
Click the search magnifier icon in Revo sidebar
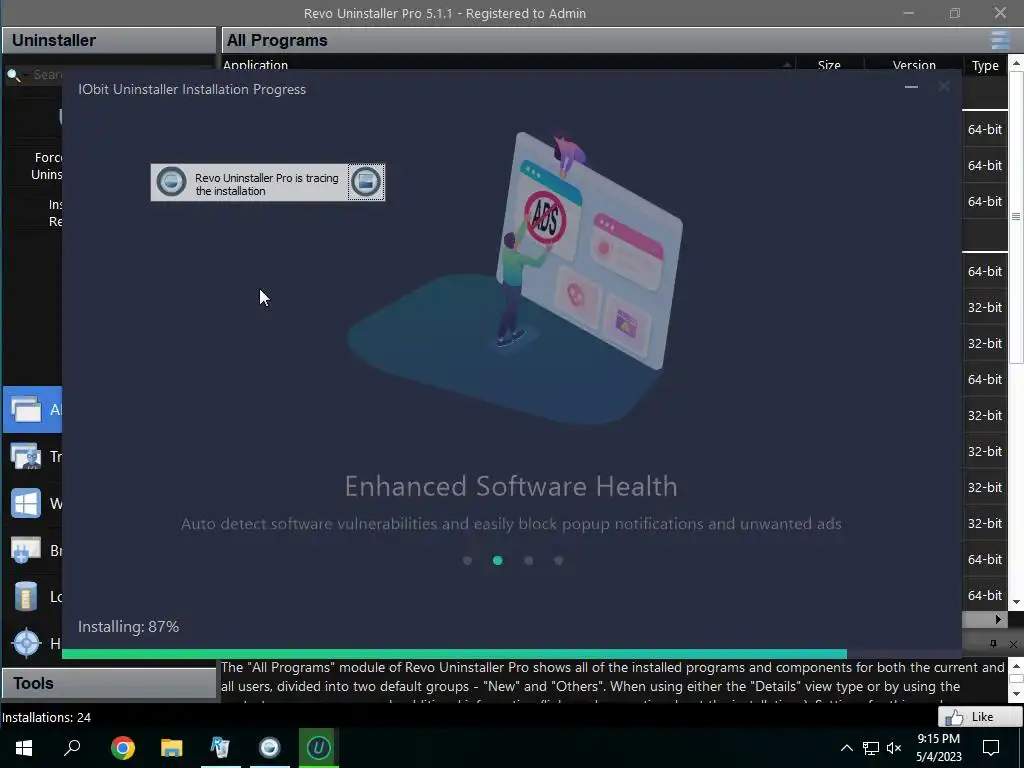(13, 75)
